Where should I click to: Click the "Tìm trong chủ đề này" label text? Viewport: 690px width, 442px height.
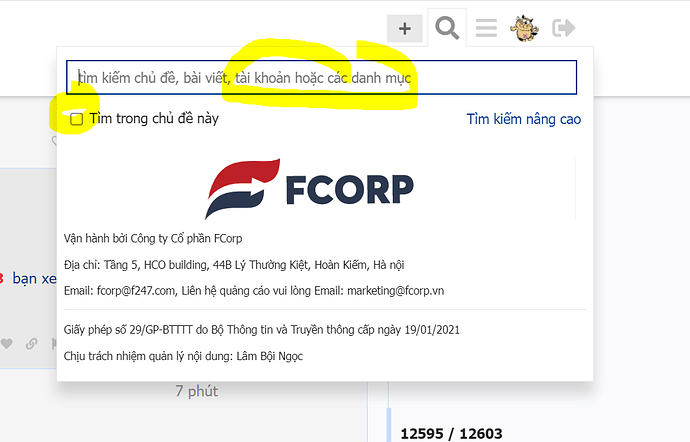pos(154,118)
